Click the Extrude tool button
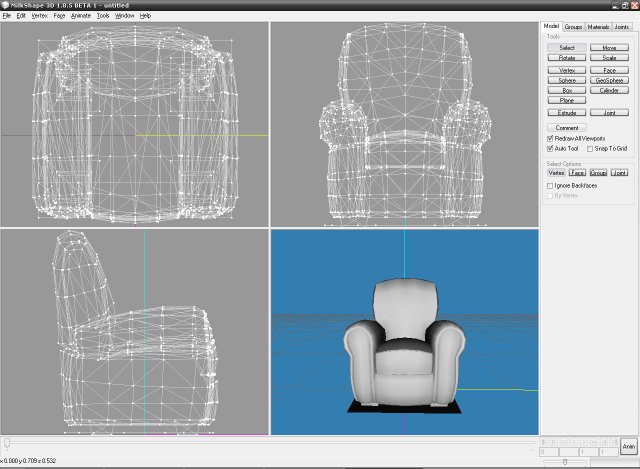Viewport: 640px width, 469px height. click(x=566, y=113)
